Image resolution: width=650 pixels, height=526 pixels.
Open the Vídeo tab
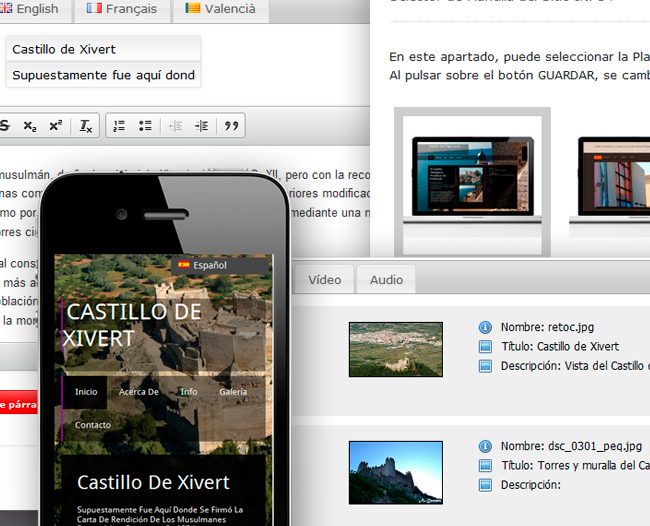tap(325, 280)
